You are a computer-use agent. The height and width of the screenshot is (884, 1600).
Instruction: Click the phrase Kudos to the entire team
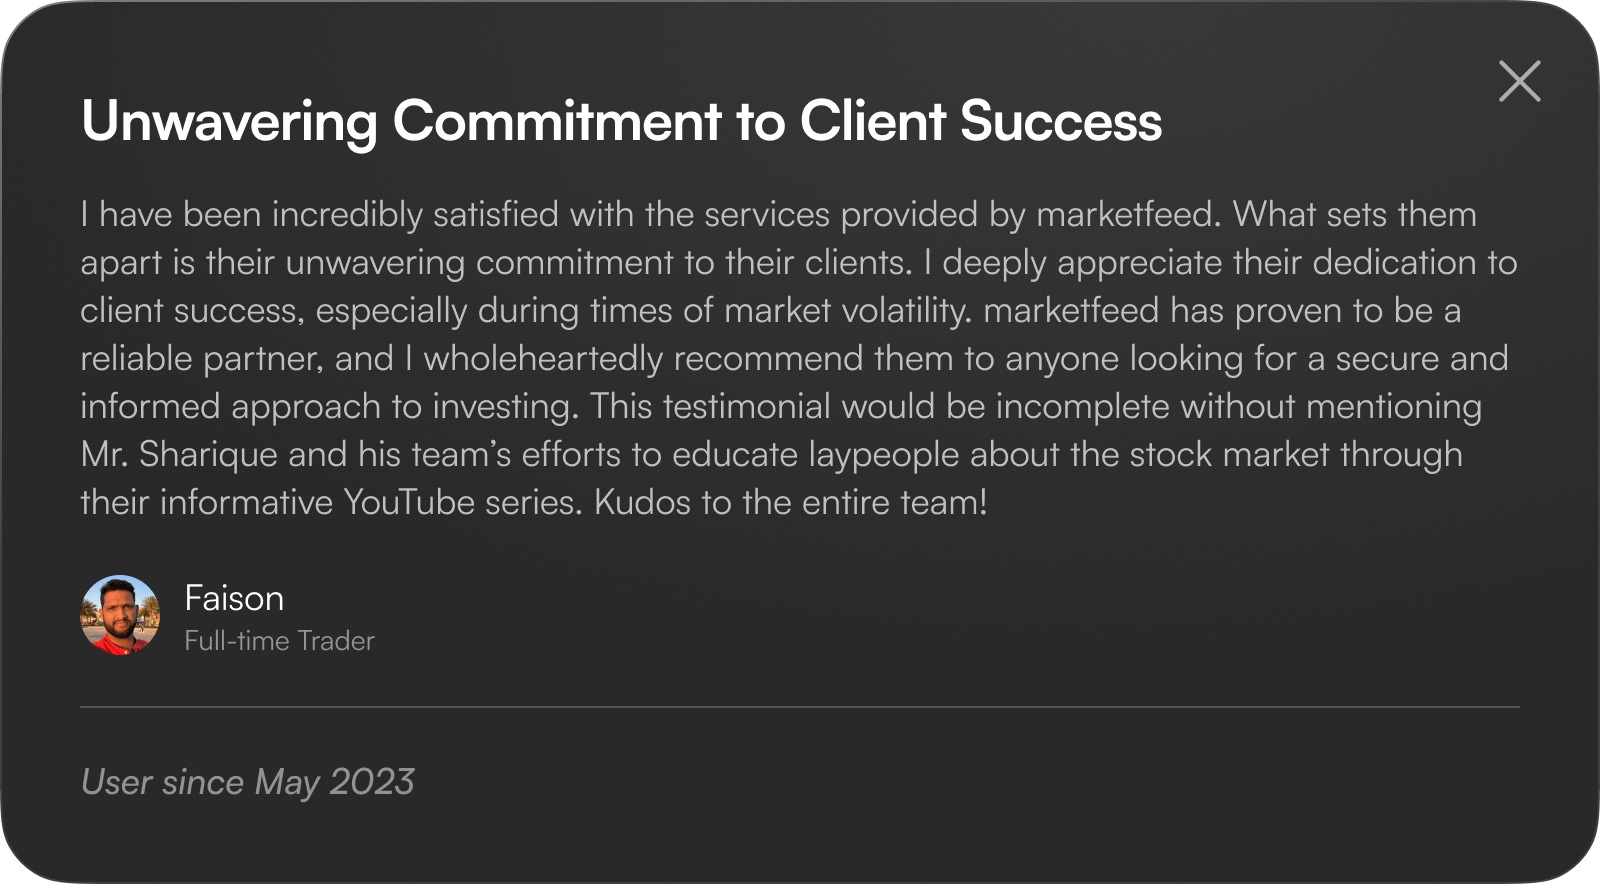coord(790,502)
